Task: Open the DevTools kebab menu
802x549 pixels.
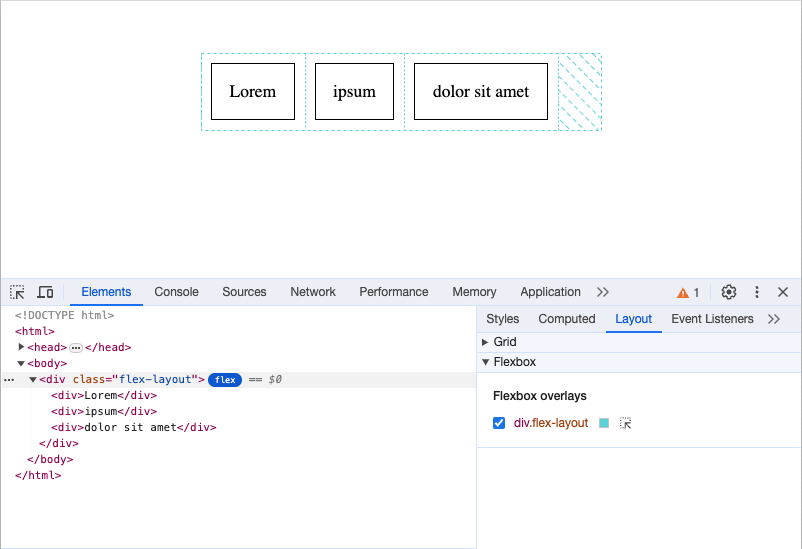Action: [x=757, y=292]
